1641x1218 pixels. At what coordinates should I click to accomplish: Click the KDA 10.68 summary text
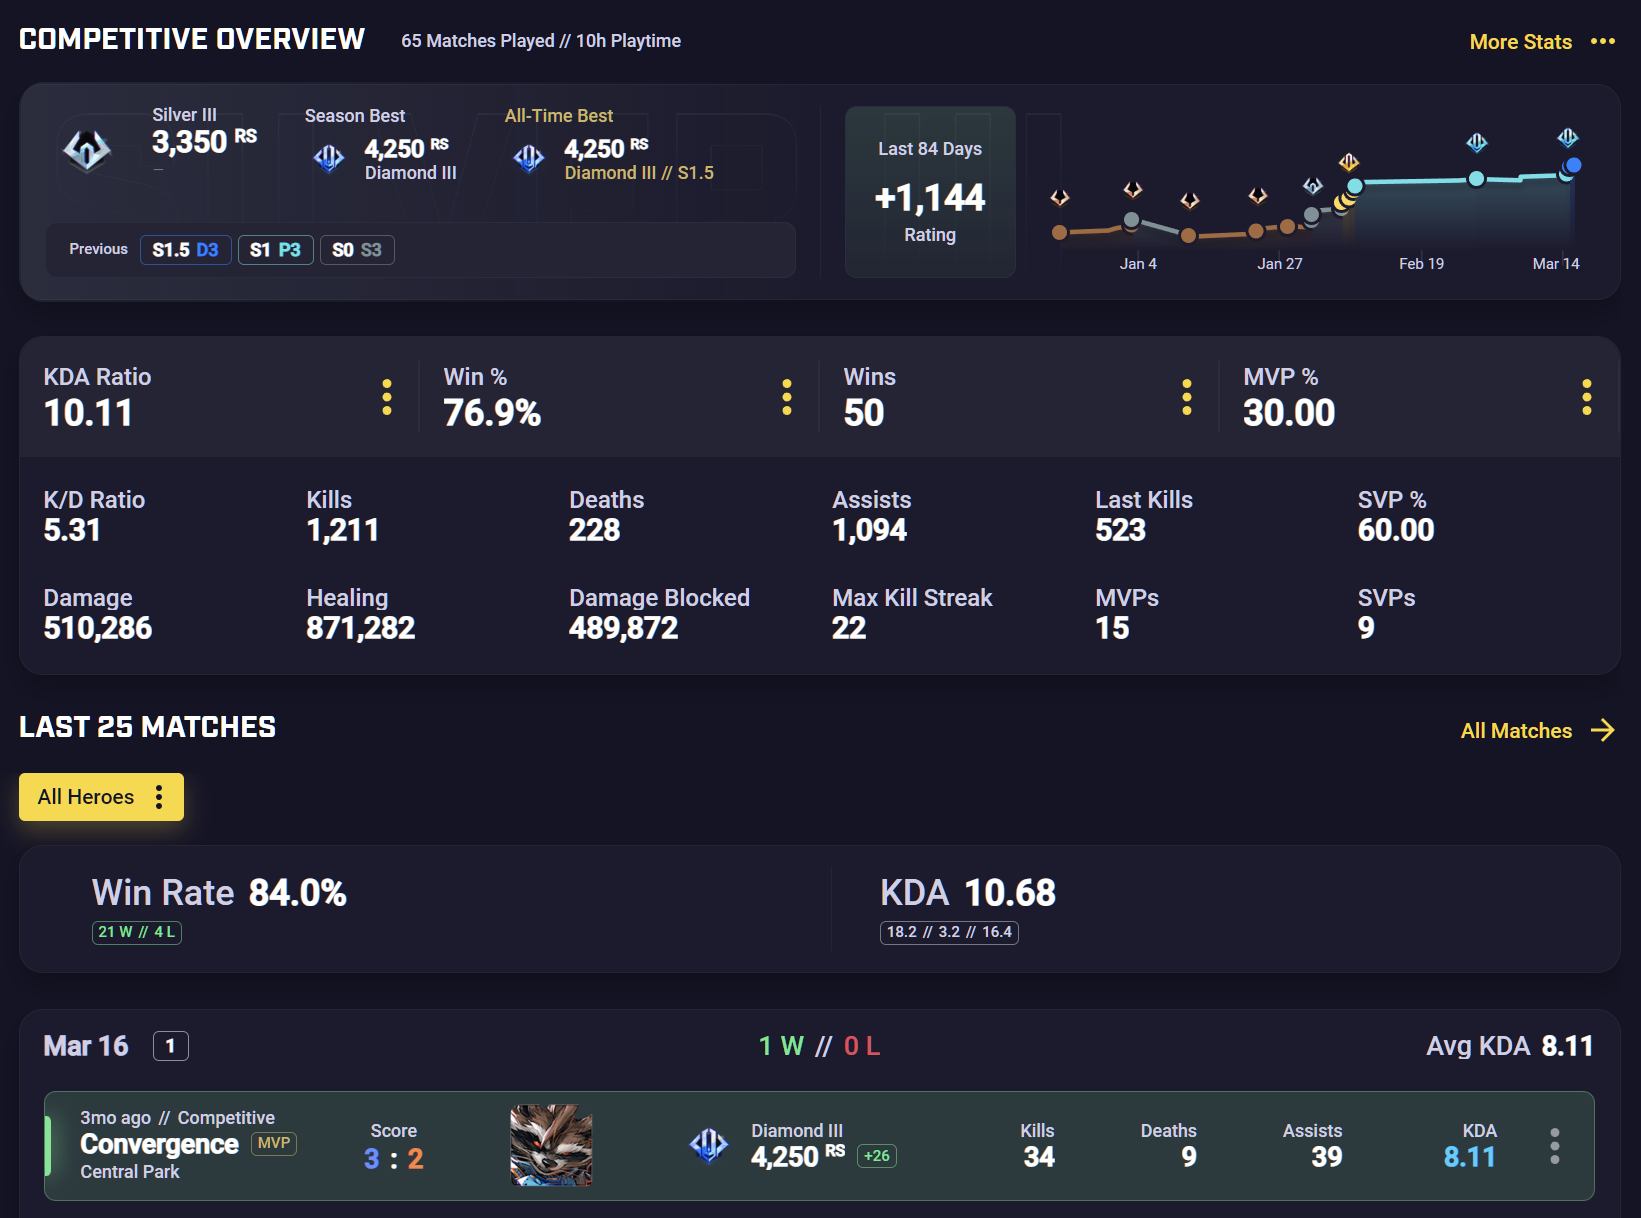(x=968, y=893)
